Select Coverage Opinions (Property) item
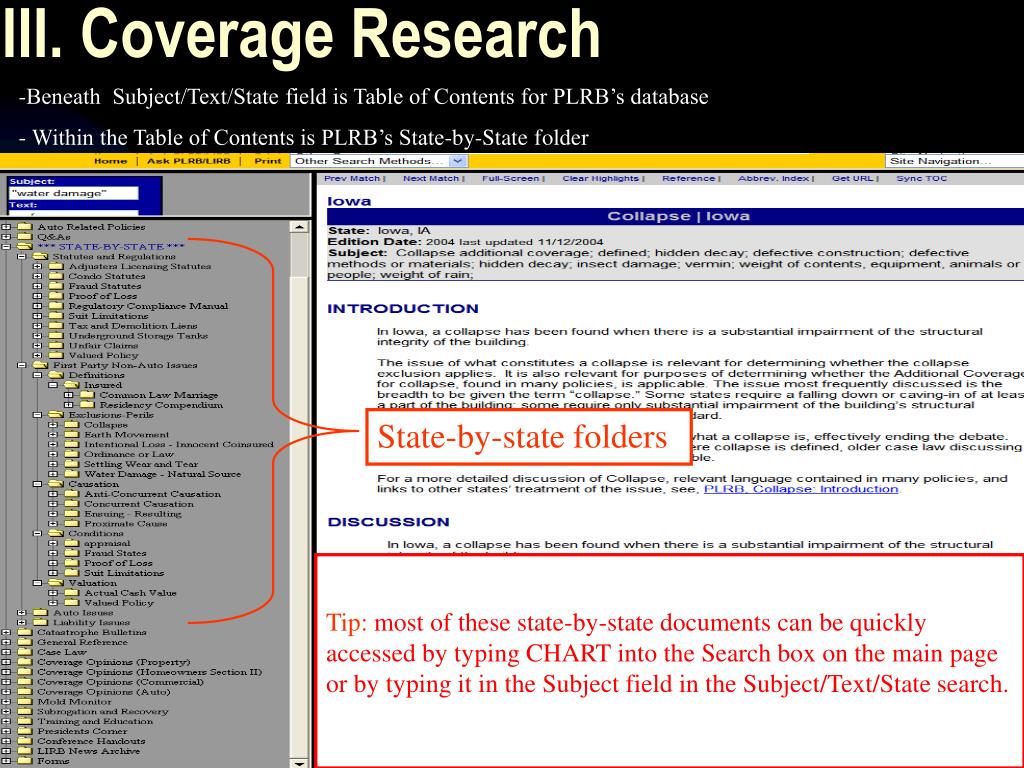The height and width of the screenshot is (768, 1024). [x=114, y=662]
